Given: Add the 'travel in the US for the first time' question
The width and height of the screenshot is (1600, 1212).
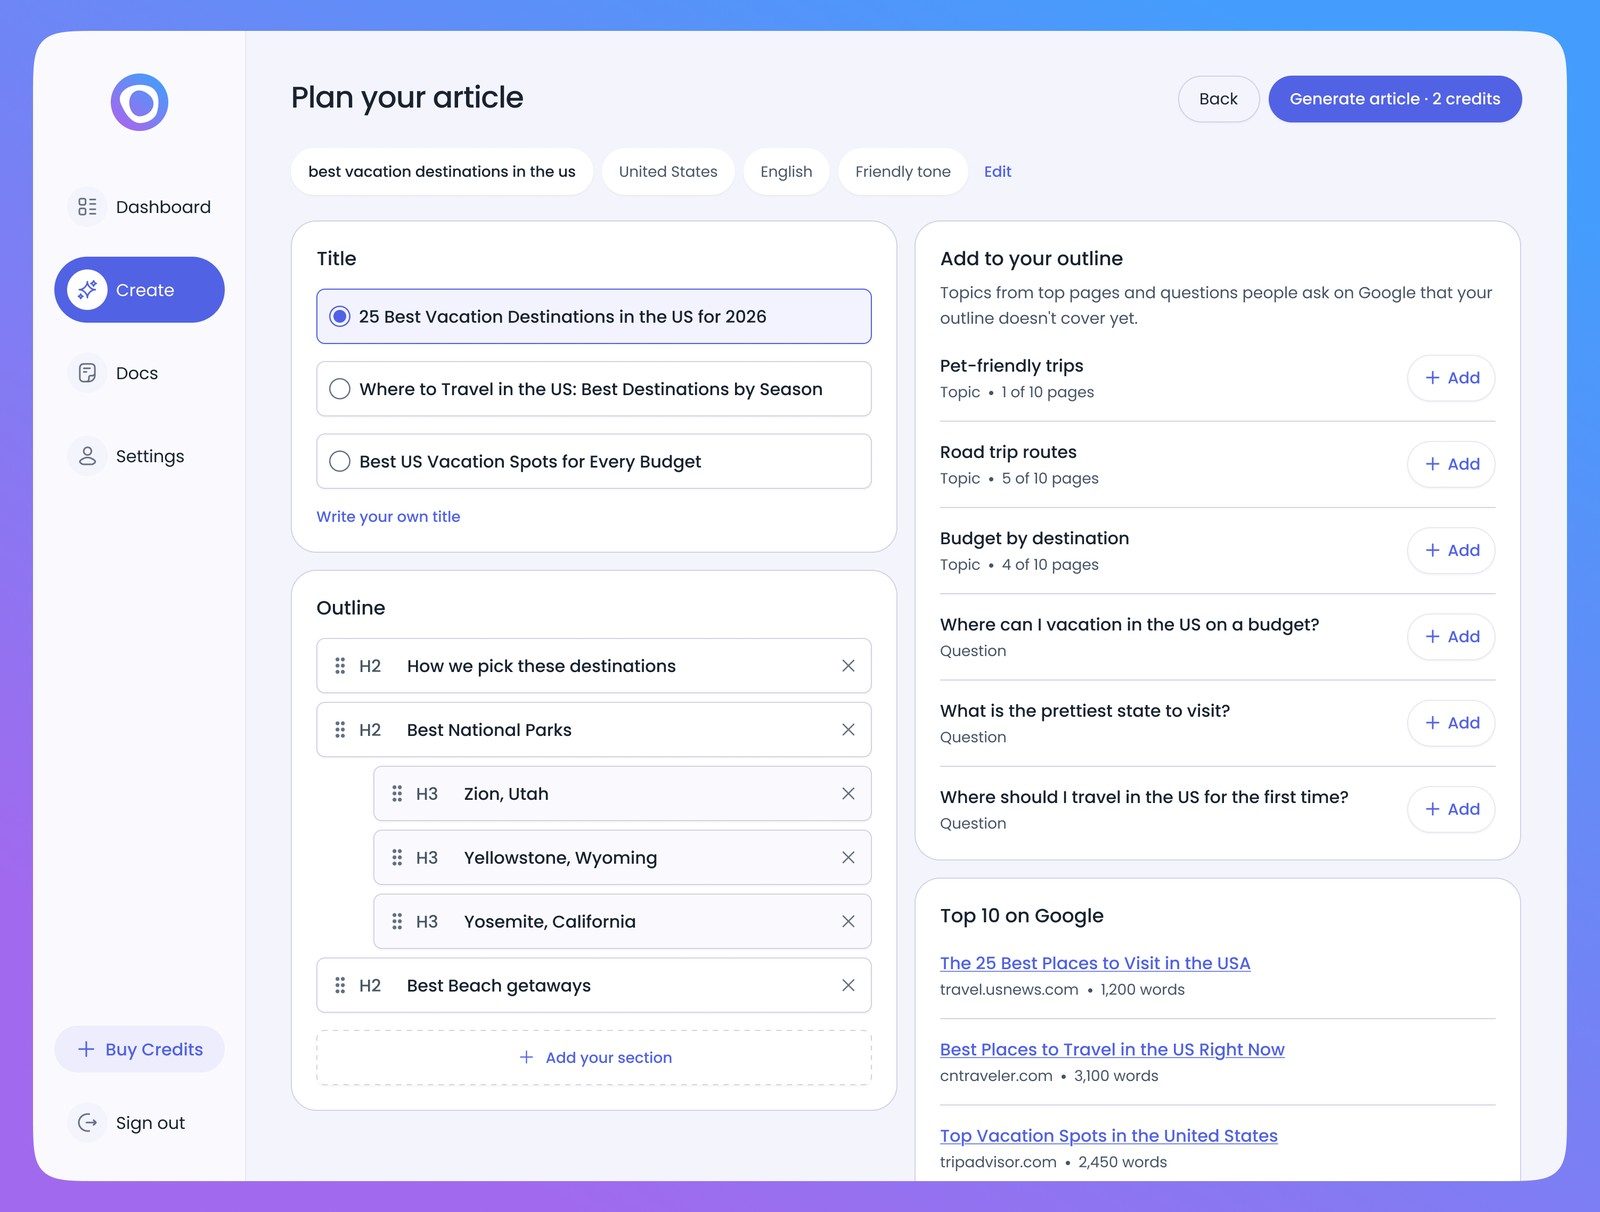Looking at the screenshot, I should coord(1451,809).
